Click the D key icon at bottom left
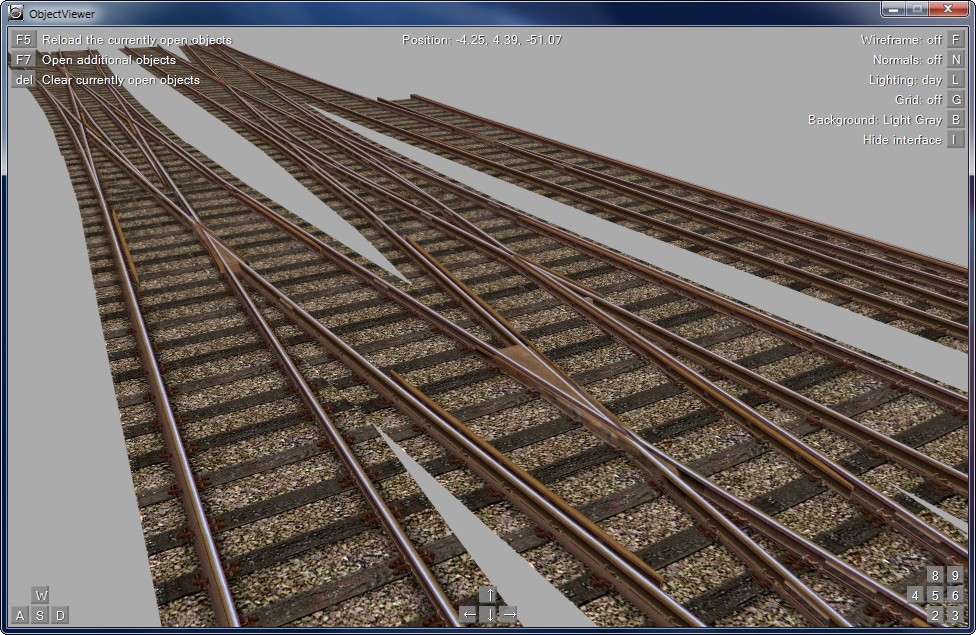976x635 pixels. (60, 615)
